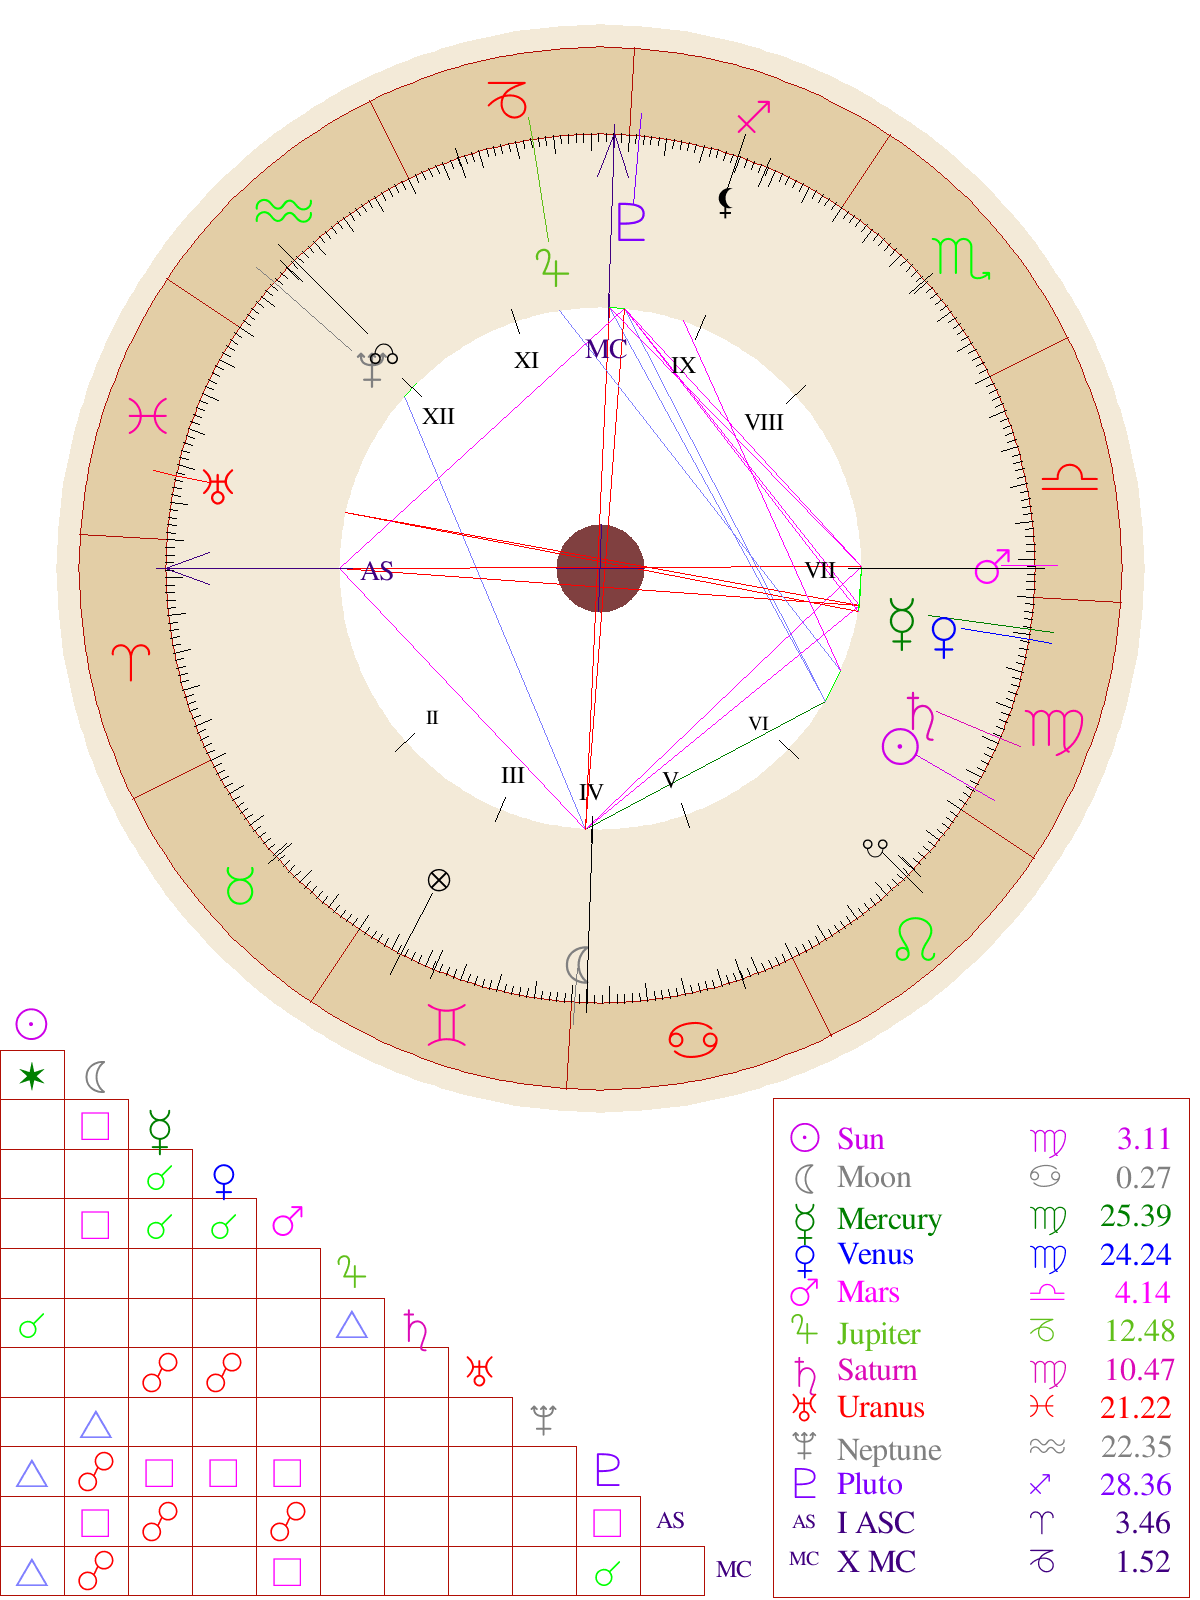This screenshot has height=1600, width=1200.
Task: Click the 'AS' ascendant label in the wheel
Action: click(x=377, y=571)
